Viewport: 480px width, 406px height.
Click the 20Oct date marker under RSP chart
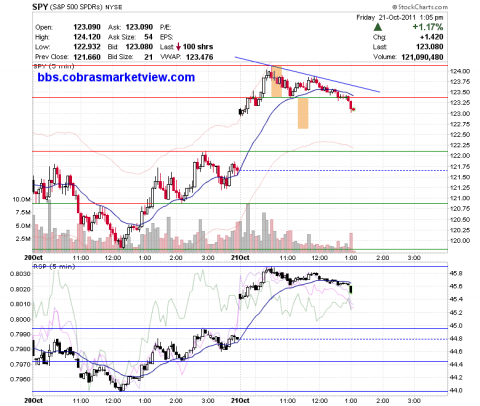coord(33,400)
